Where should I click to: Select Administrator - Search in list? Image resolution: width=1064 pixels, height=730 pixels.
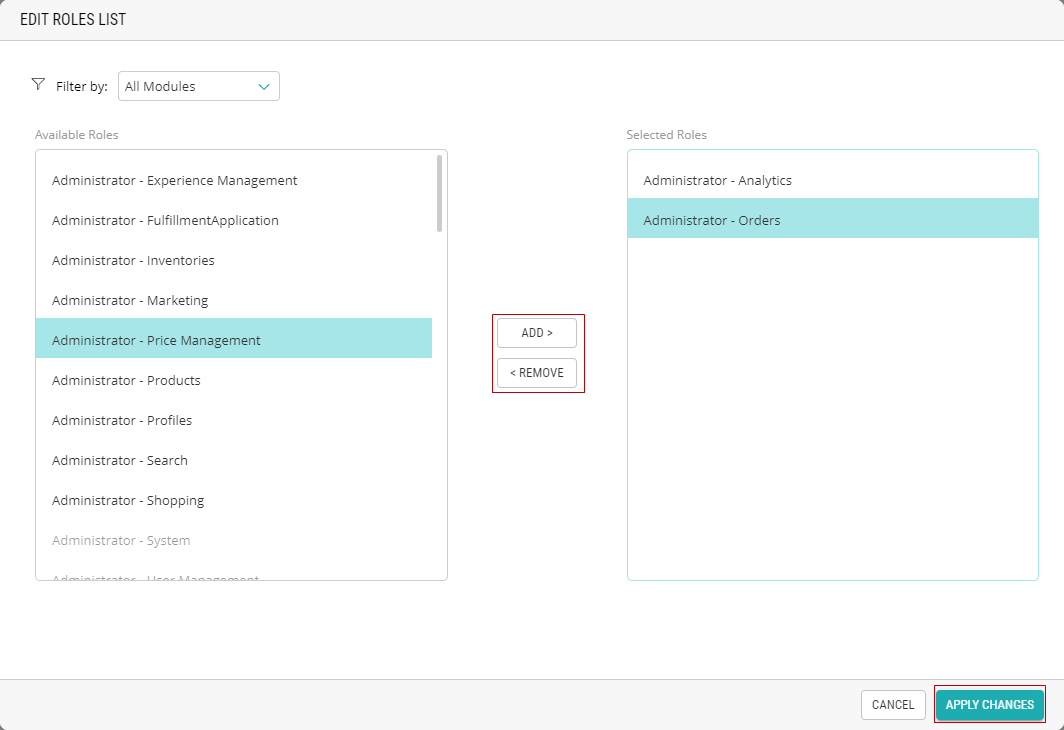coord(120,461)
